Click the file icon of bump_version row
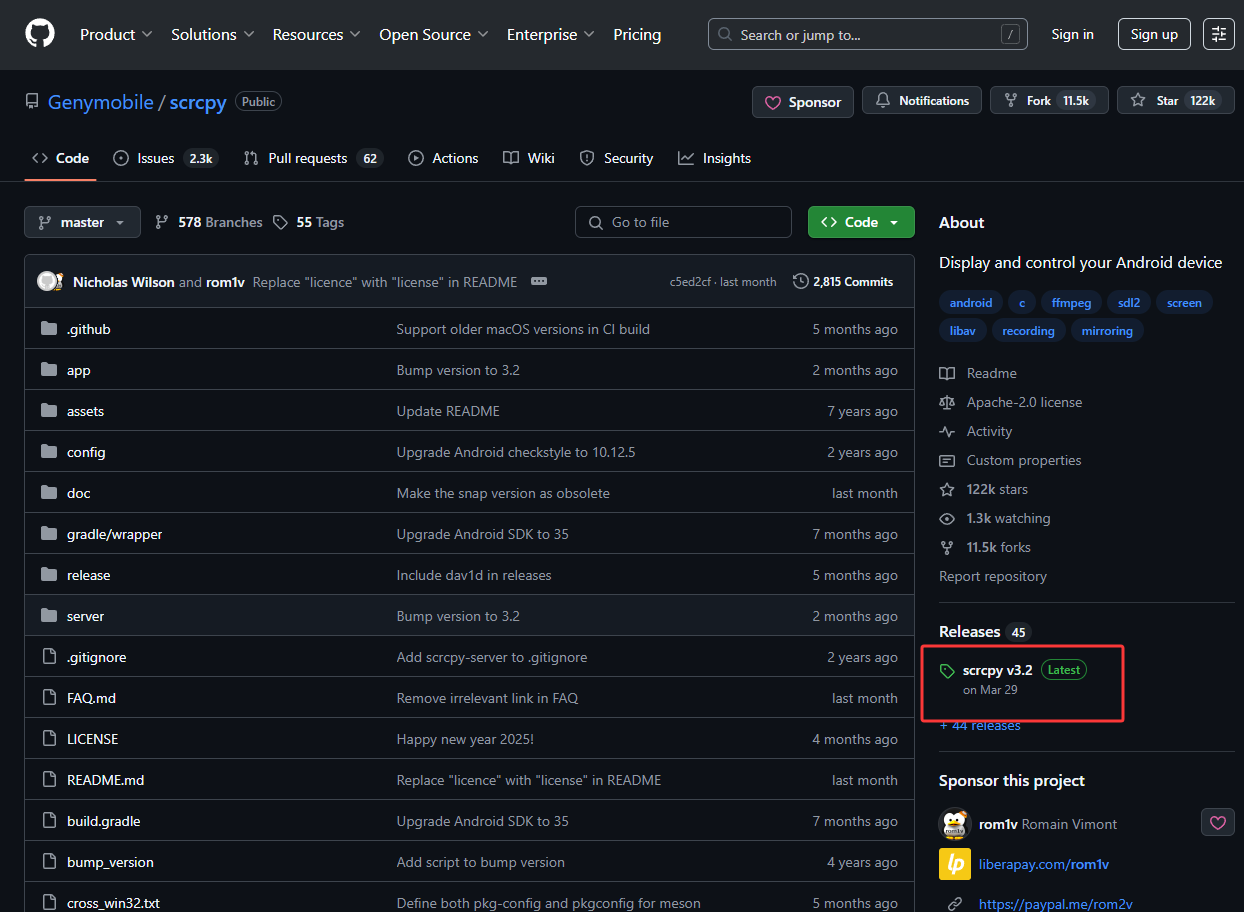The height and width of the screenshot is (912, 1244). [49, 862]
